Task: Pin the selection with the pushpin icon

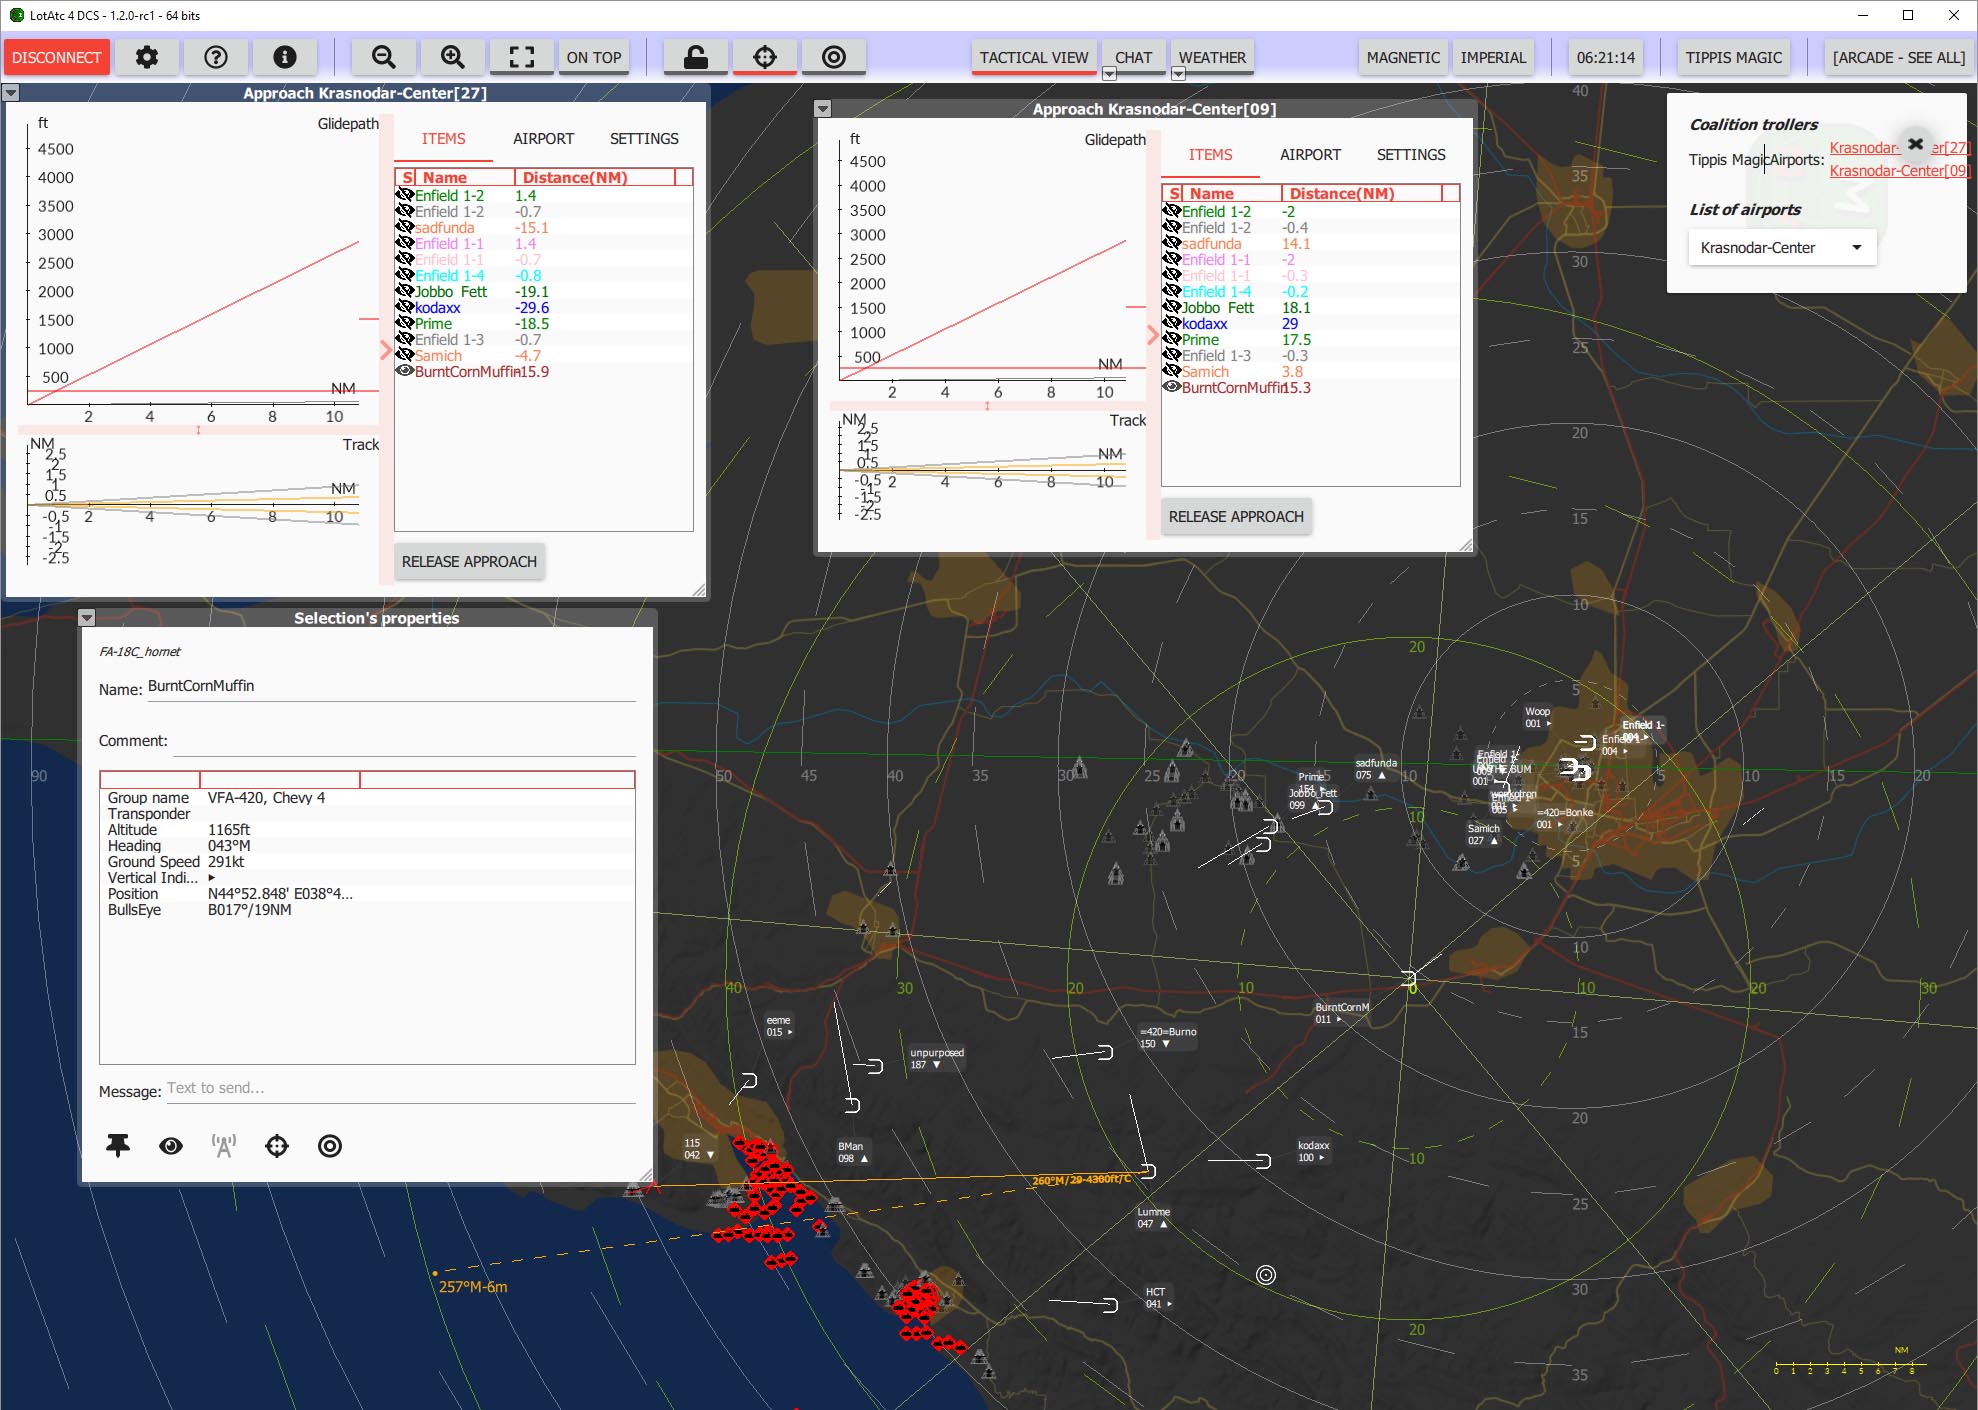Action: [118, 1146]
